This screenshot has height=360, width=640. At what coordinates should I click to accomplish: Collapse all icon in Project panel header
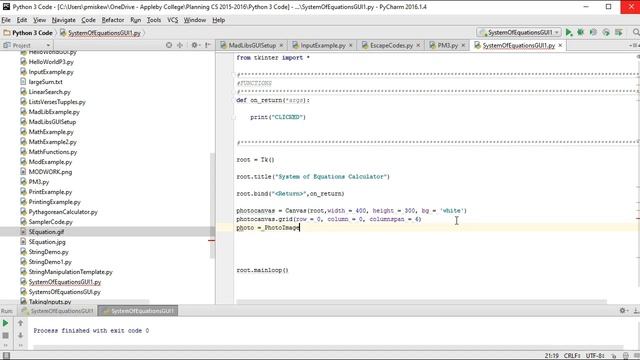coord(180,45)
